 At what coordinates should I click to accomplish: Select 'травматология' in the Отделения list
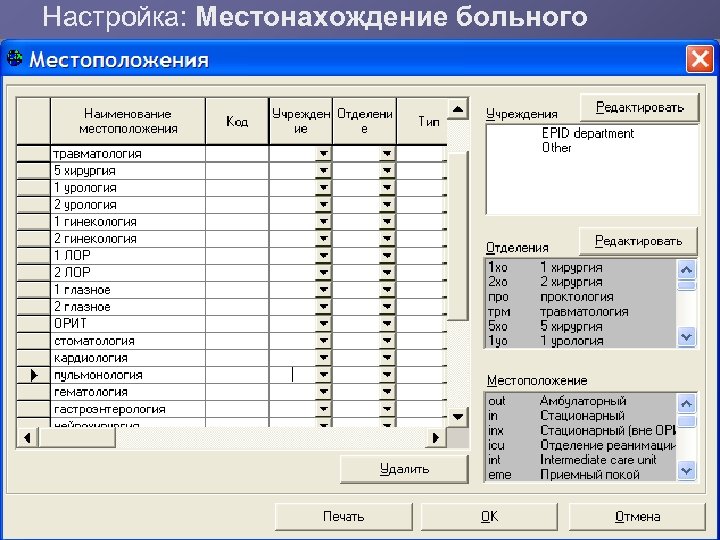581,312
